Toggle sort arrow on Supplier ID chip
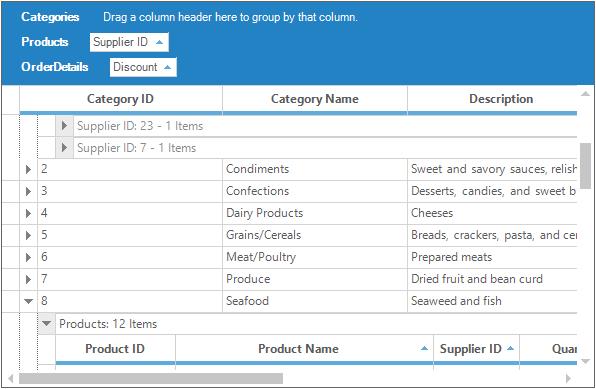The image size is (596, 389). click(160, 42)
